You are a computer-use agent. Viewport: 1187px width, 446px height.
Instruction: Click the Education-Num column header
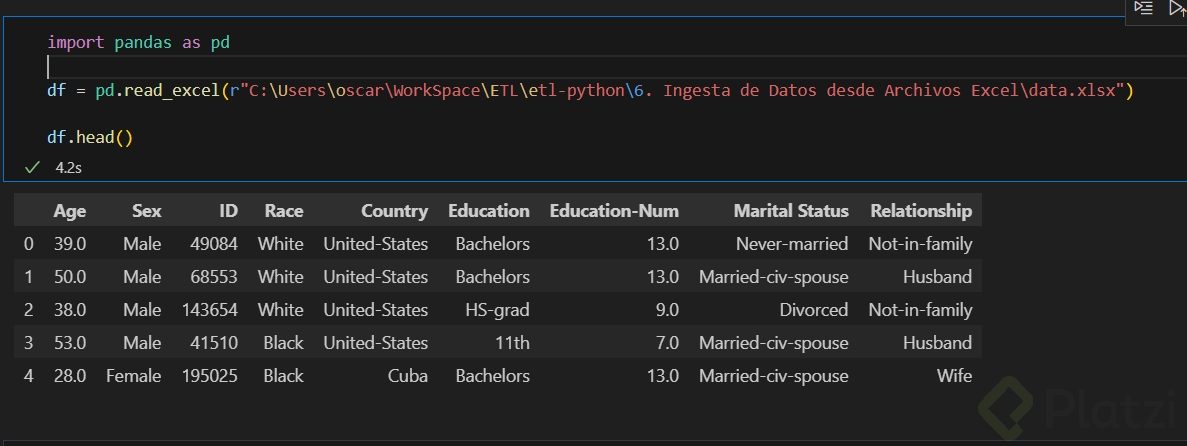pyautogui.click(x=614, y=211)
